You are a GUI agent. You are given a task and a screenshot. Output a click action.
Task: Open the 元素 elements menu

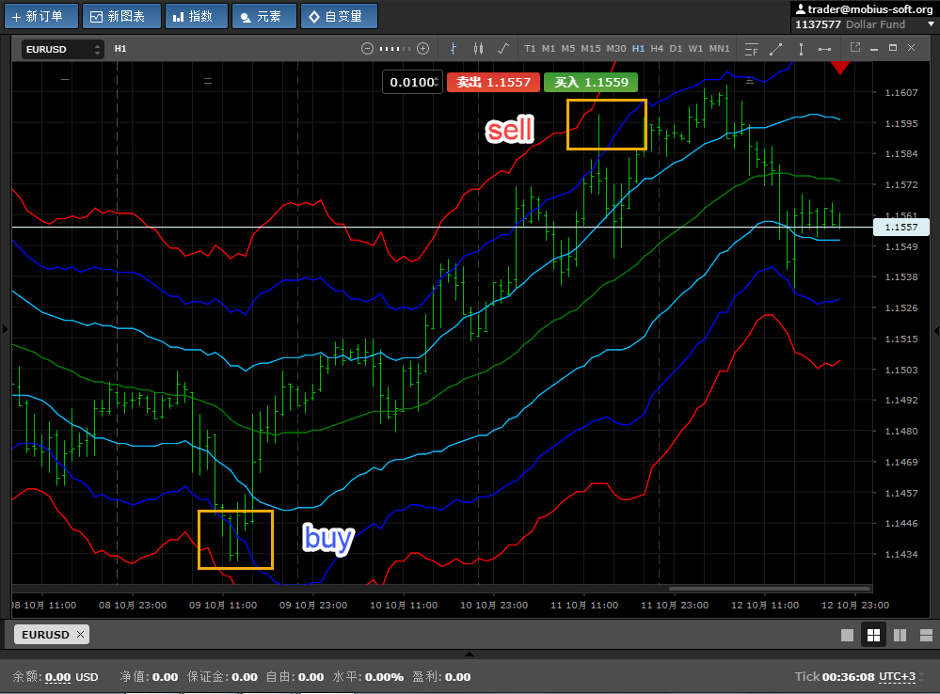coord(264,16)
